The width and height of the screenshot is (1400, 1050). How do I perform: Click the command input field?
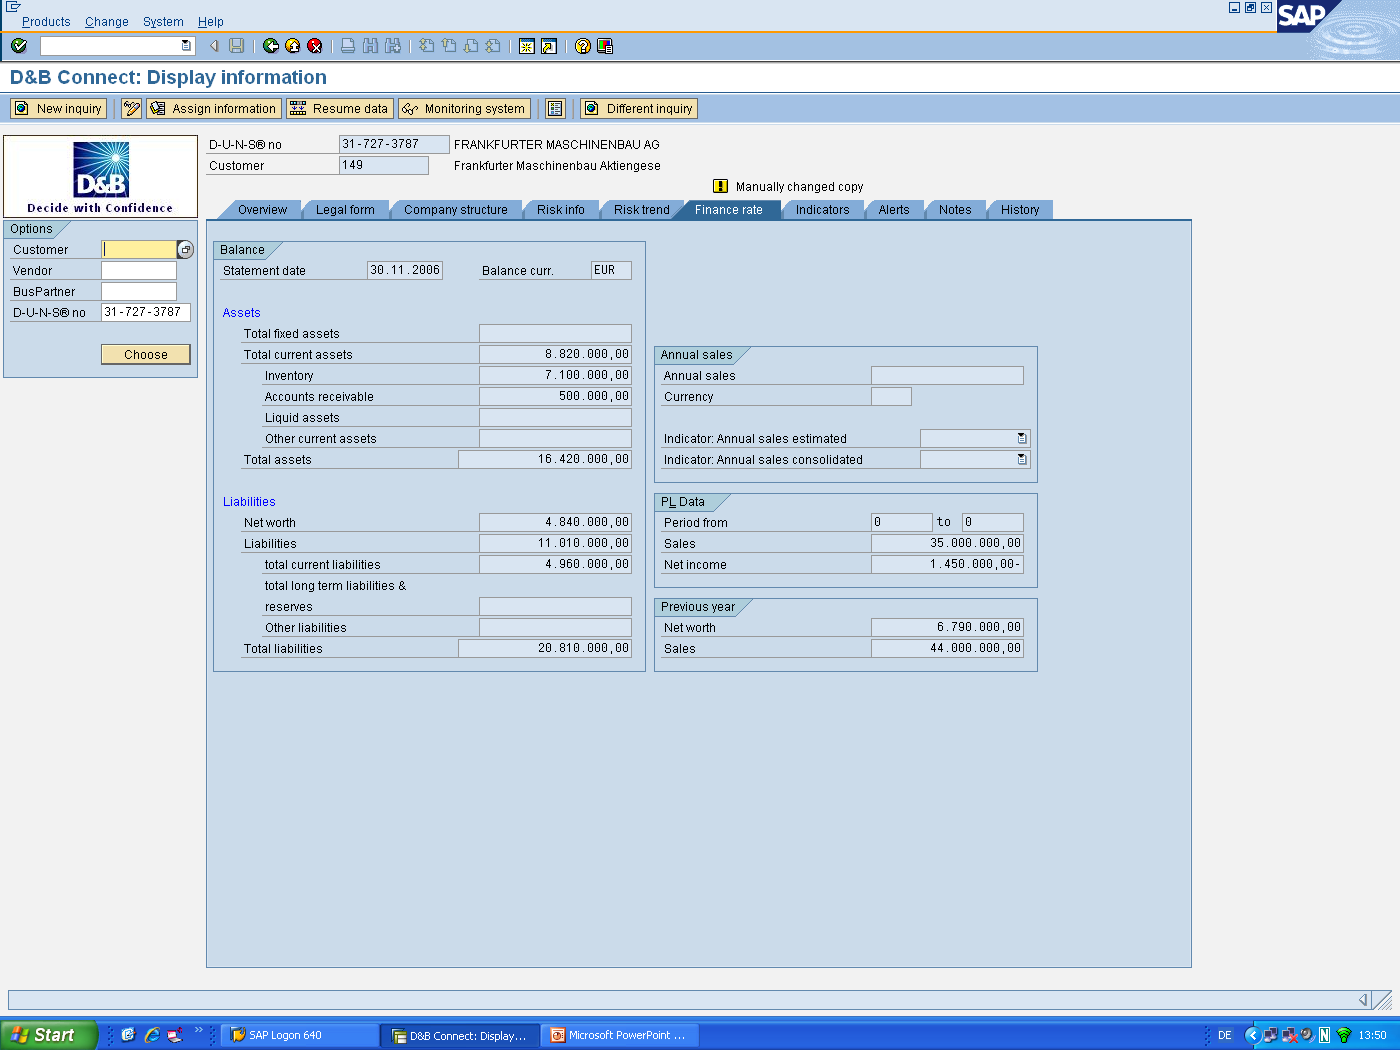(111, 46)
